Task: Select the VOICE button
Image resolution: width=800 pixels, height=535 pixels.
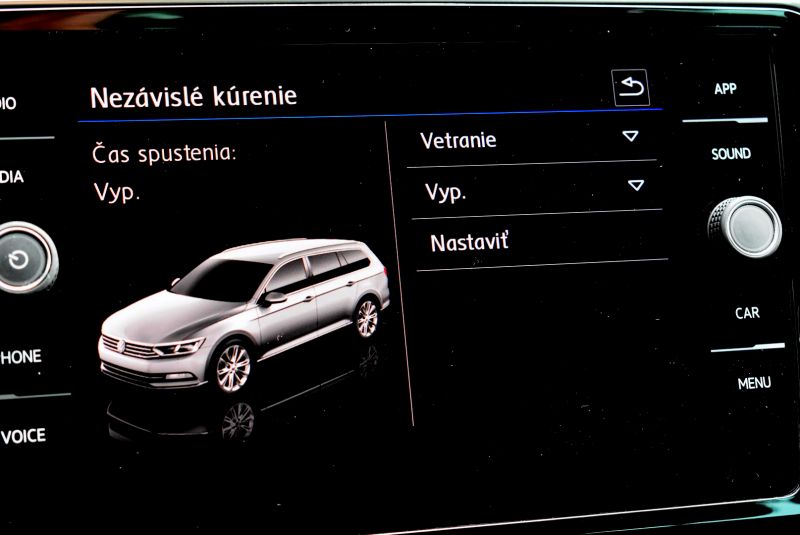Action: [23, 436]
